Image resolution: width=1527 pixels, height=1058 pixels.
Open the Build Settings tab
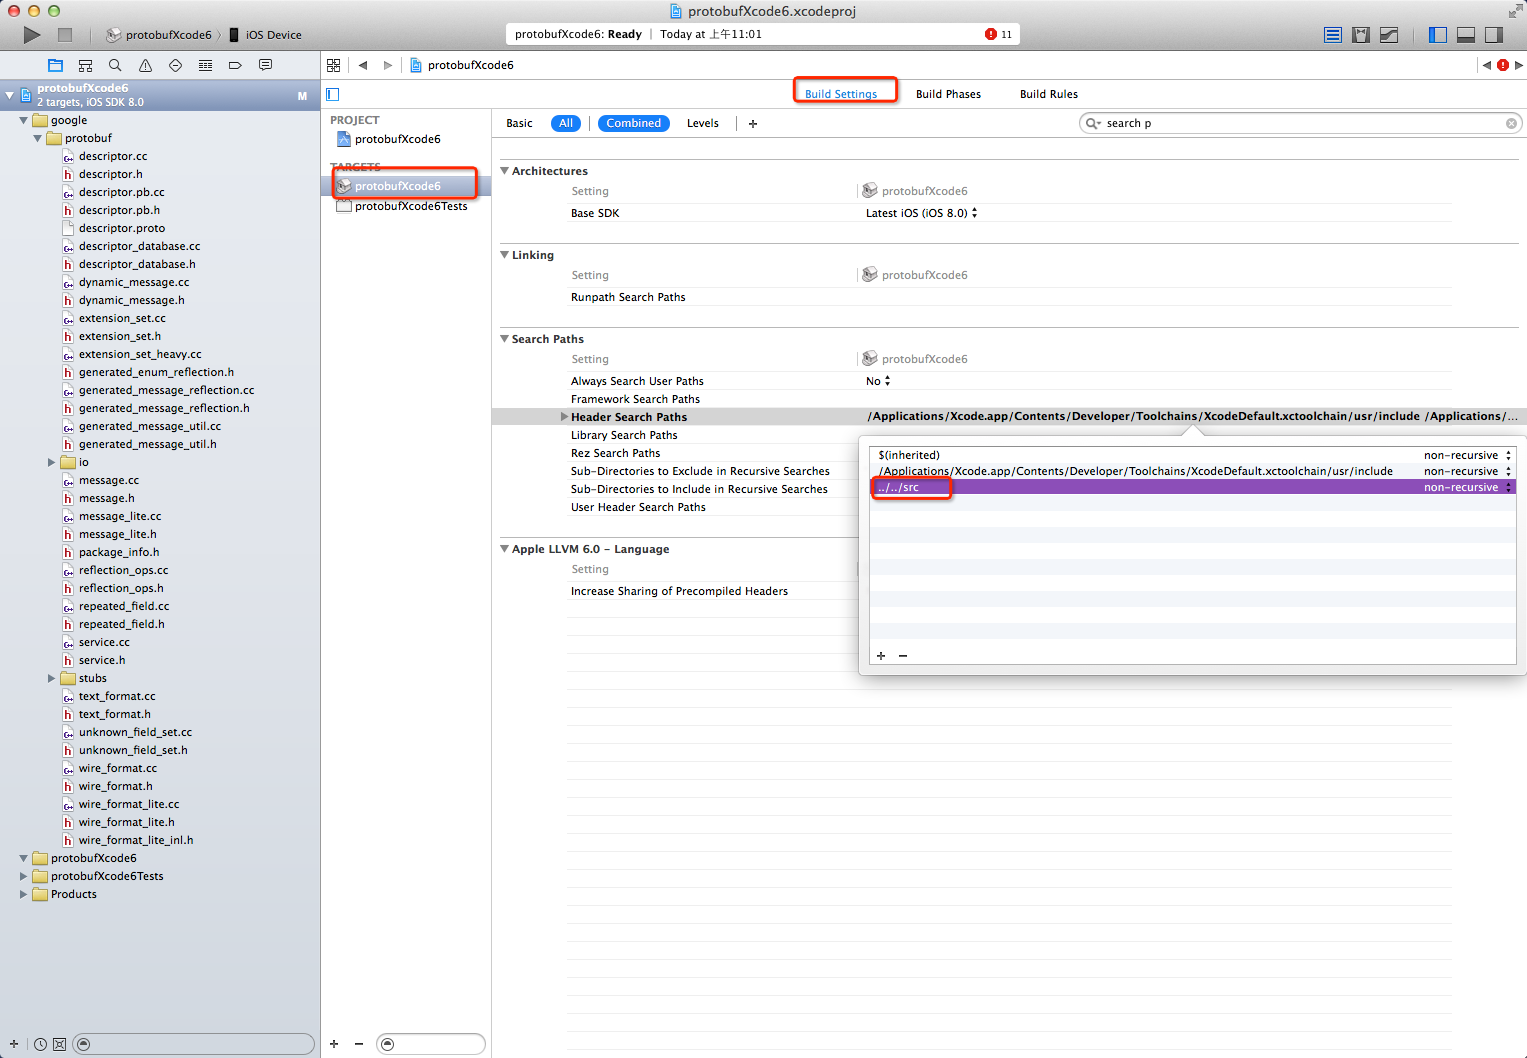(841, 94)
